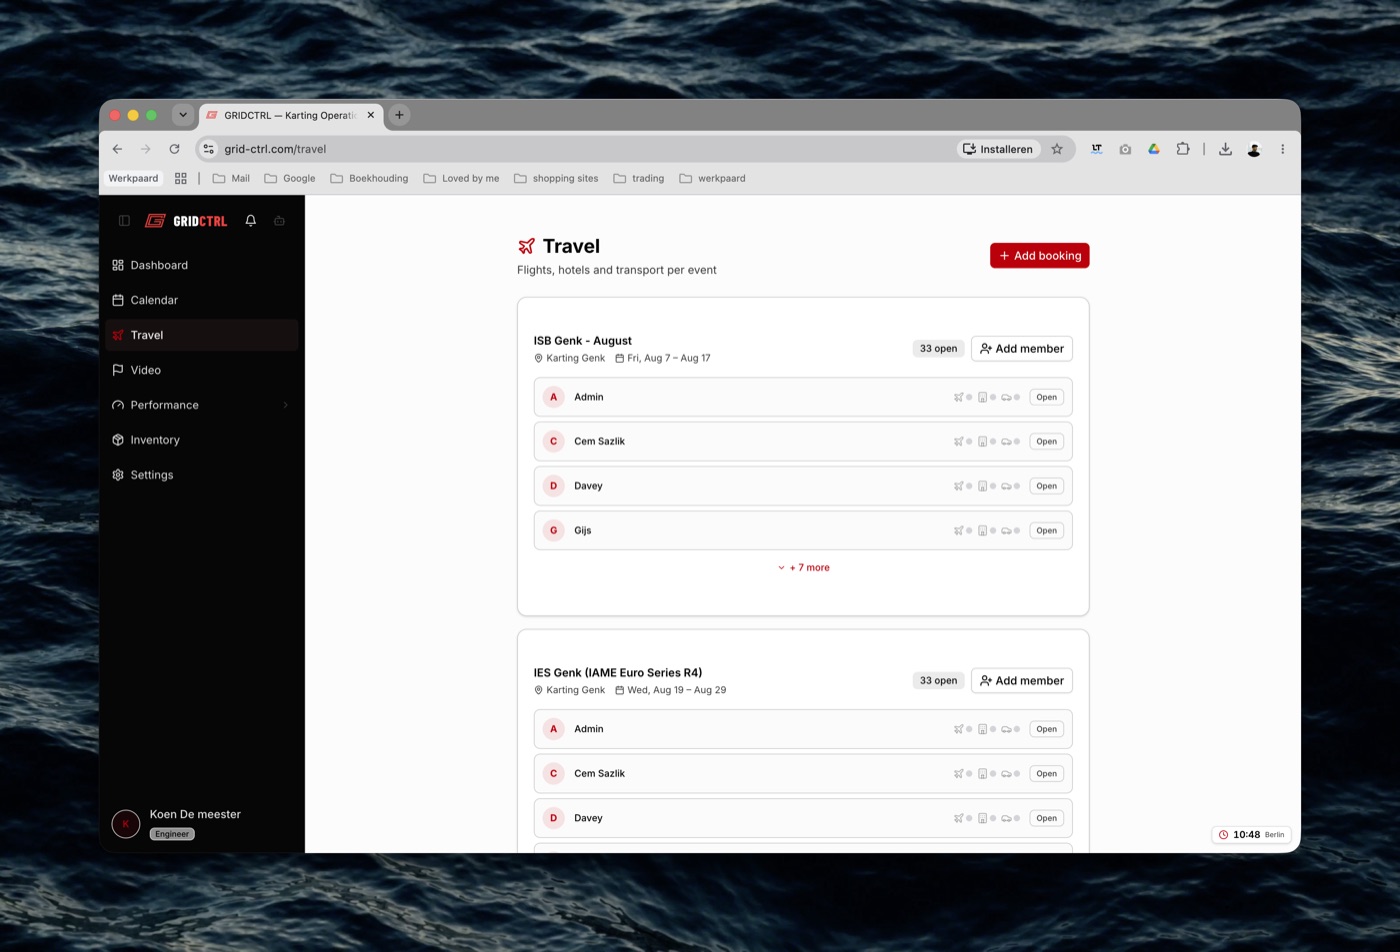
Task: Click Open on ISB Genk Gijs row
Action: 1046,531
